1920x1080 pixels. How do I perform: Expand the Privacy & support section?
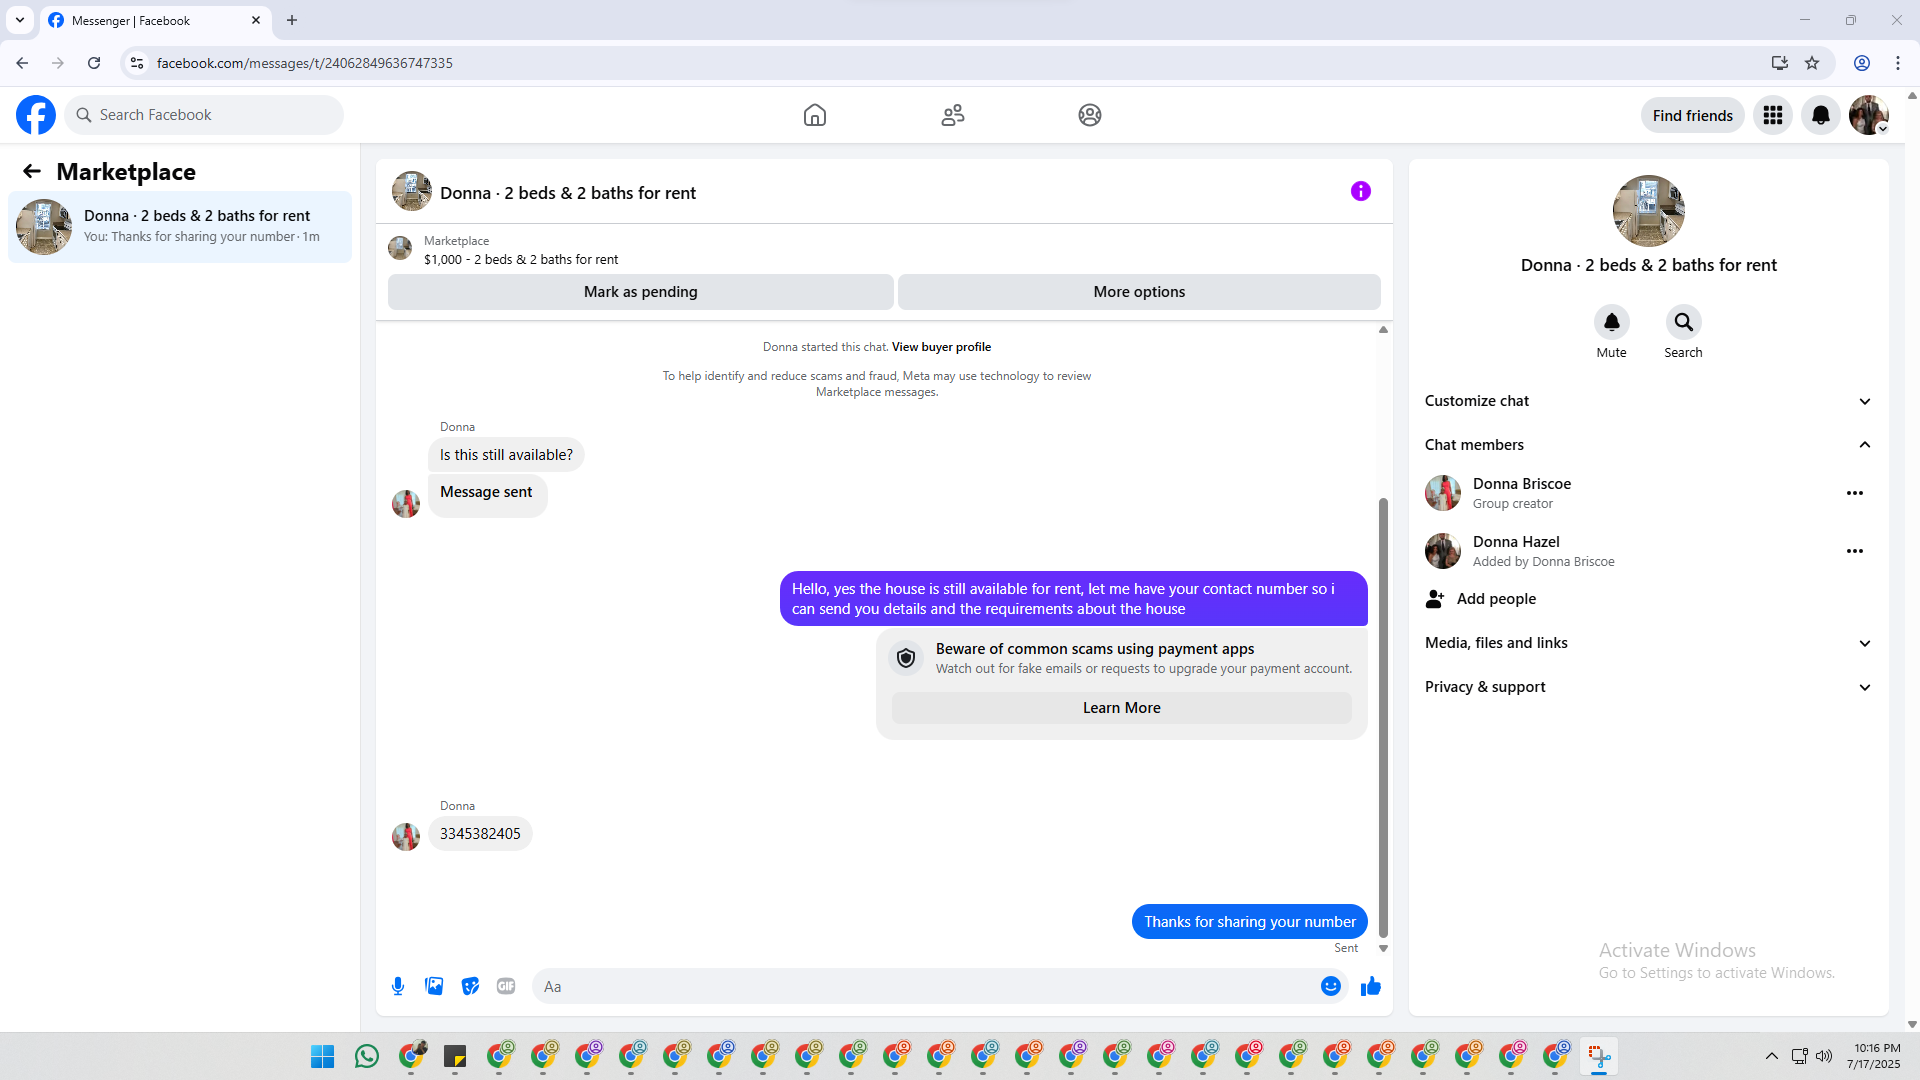(1649, 687)
